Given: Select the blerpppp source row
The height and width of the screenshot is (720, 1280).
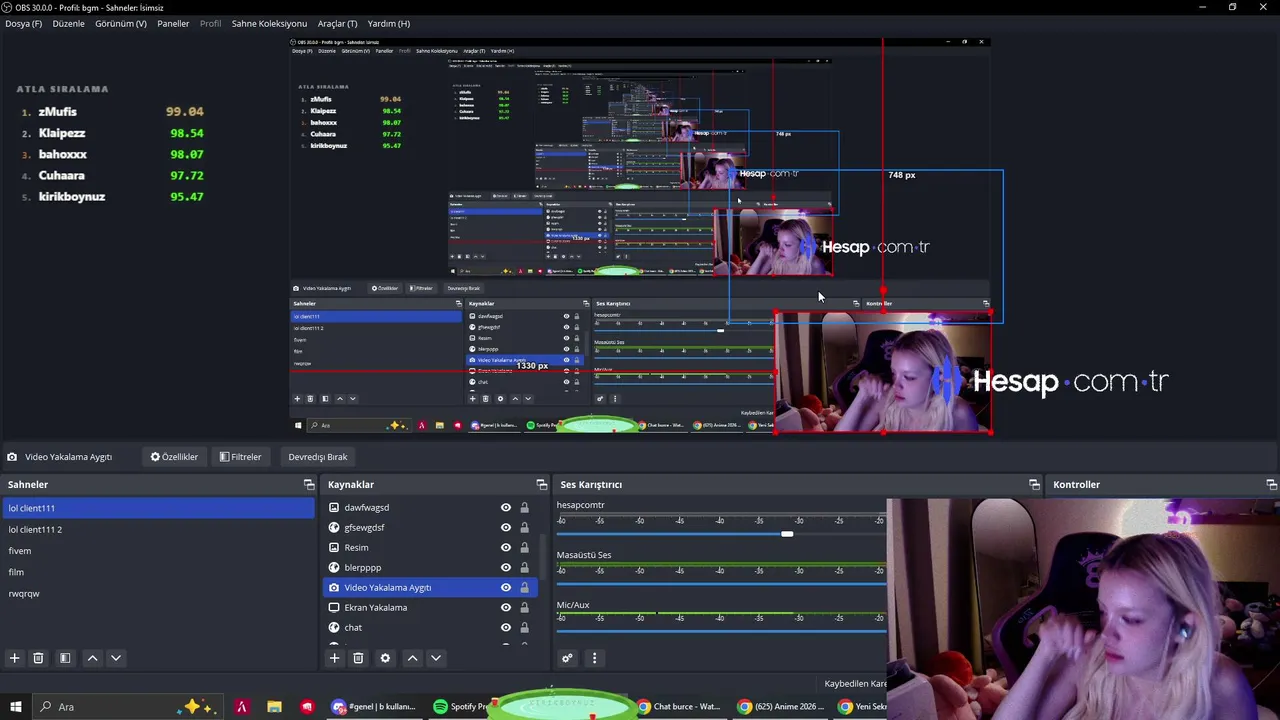Looking at the screenshot, I should pos(430,567).
